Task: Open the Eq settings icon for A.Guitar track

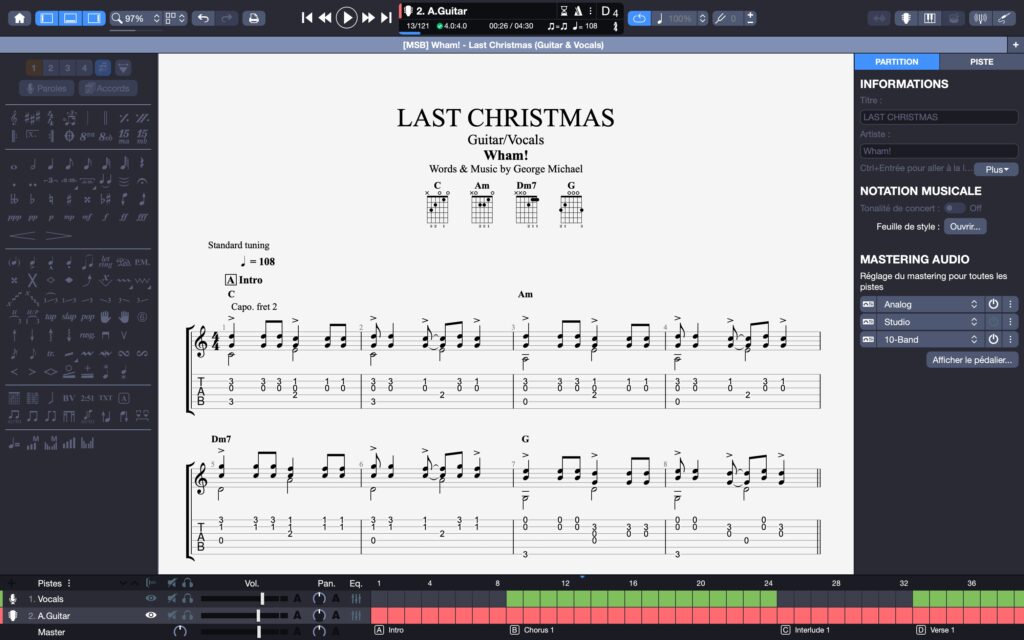Action: click(356, 614)
